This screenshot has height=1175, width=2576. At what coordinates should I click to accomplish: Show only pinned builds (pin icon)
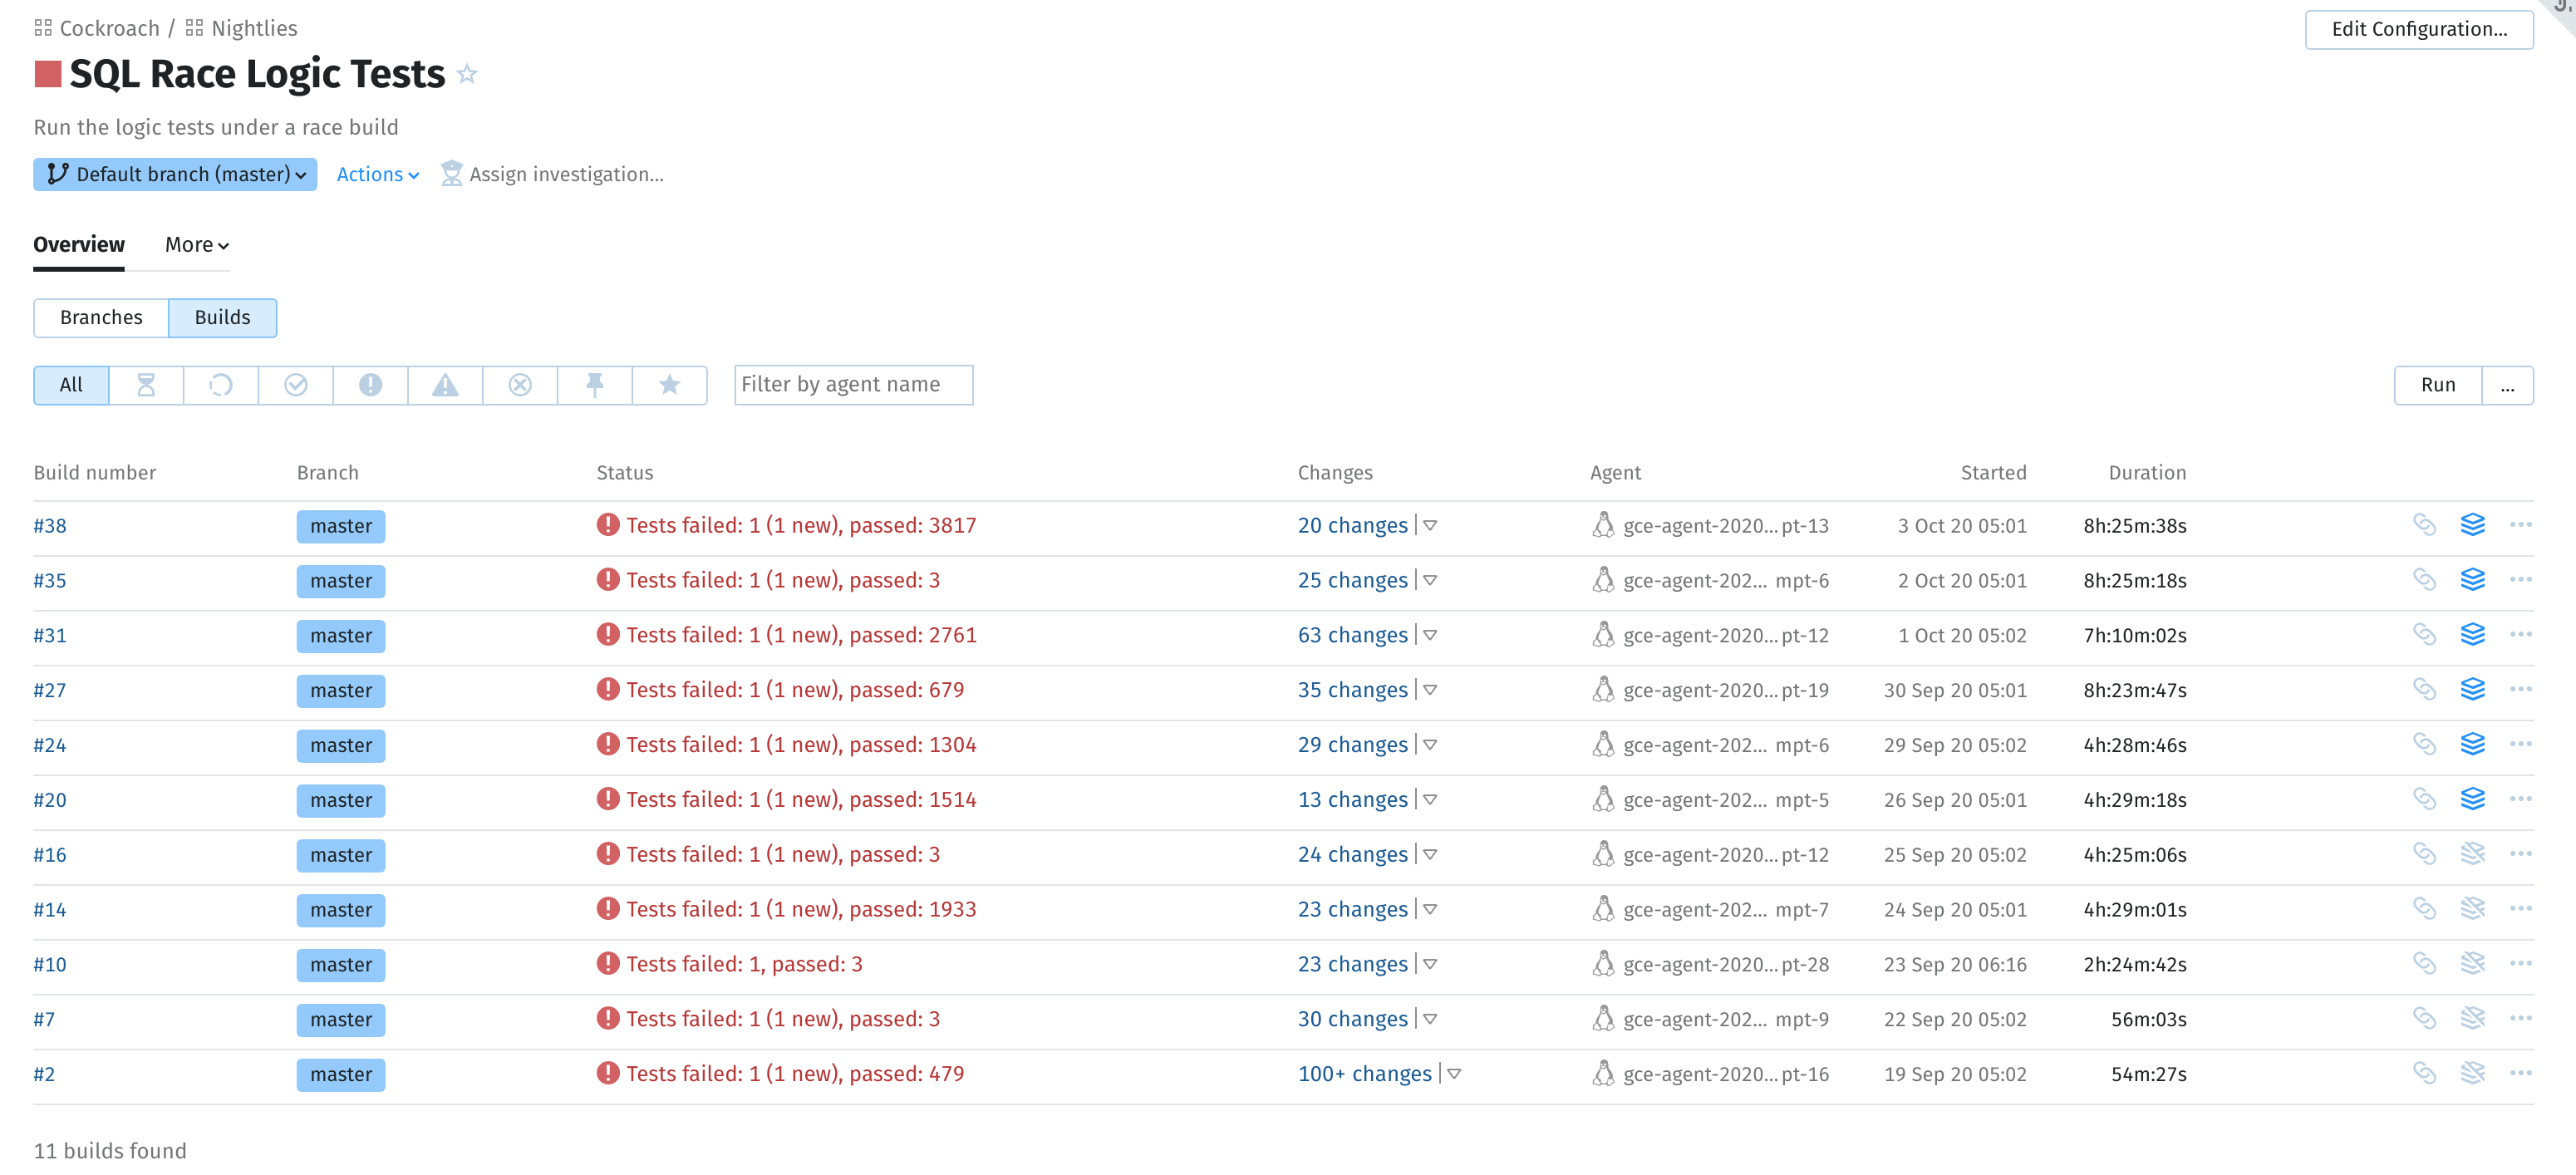[594, 385]
